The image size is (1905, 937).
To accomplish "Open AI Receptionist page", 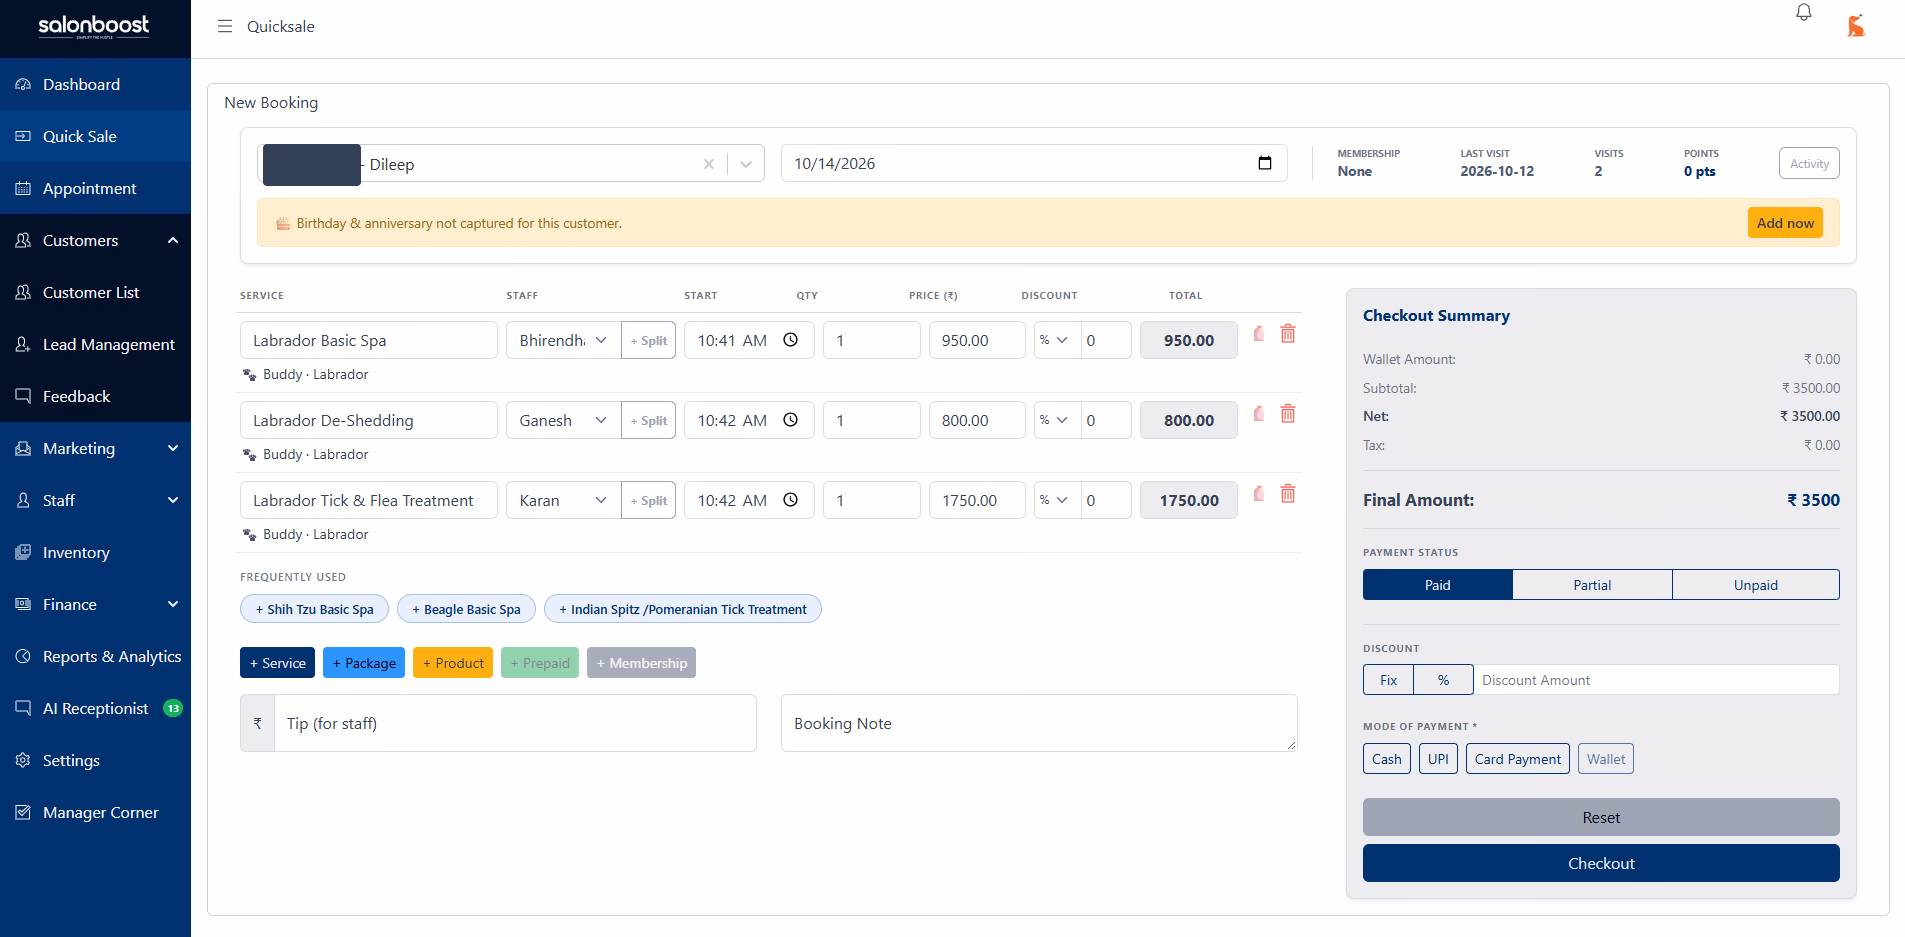I will coord(95,708).
